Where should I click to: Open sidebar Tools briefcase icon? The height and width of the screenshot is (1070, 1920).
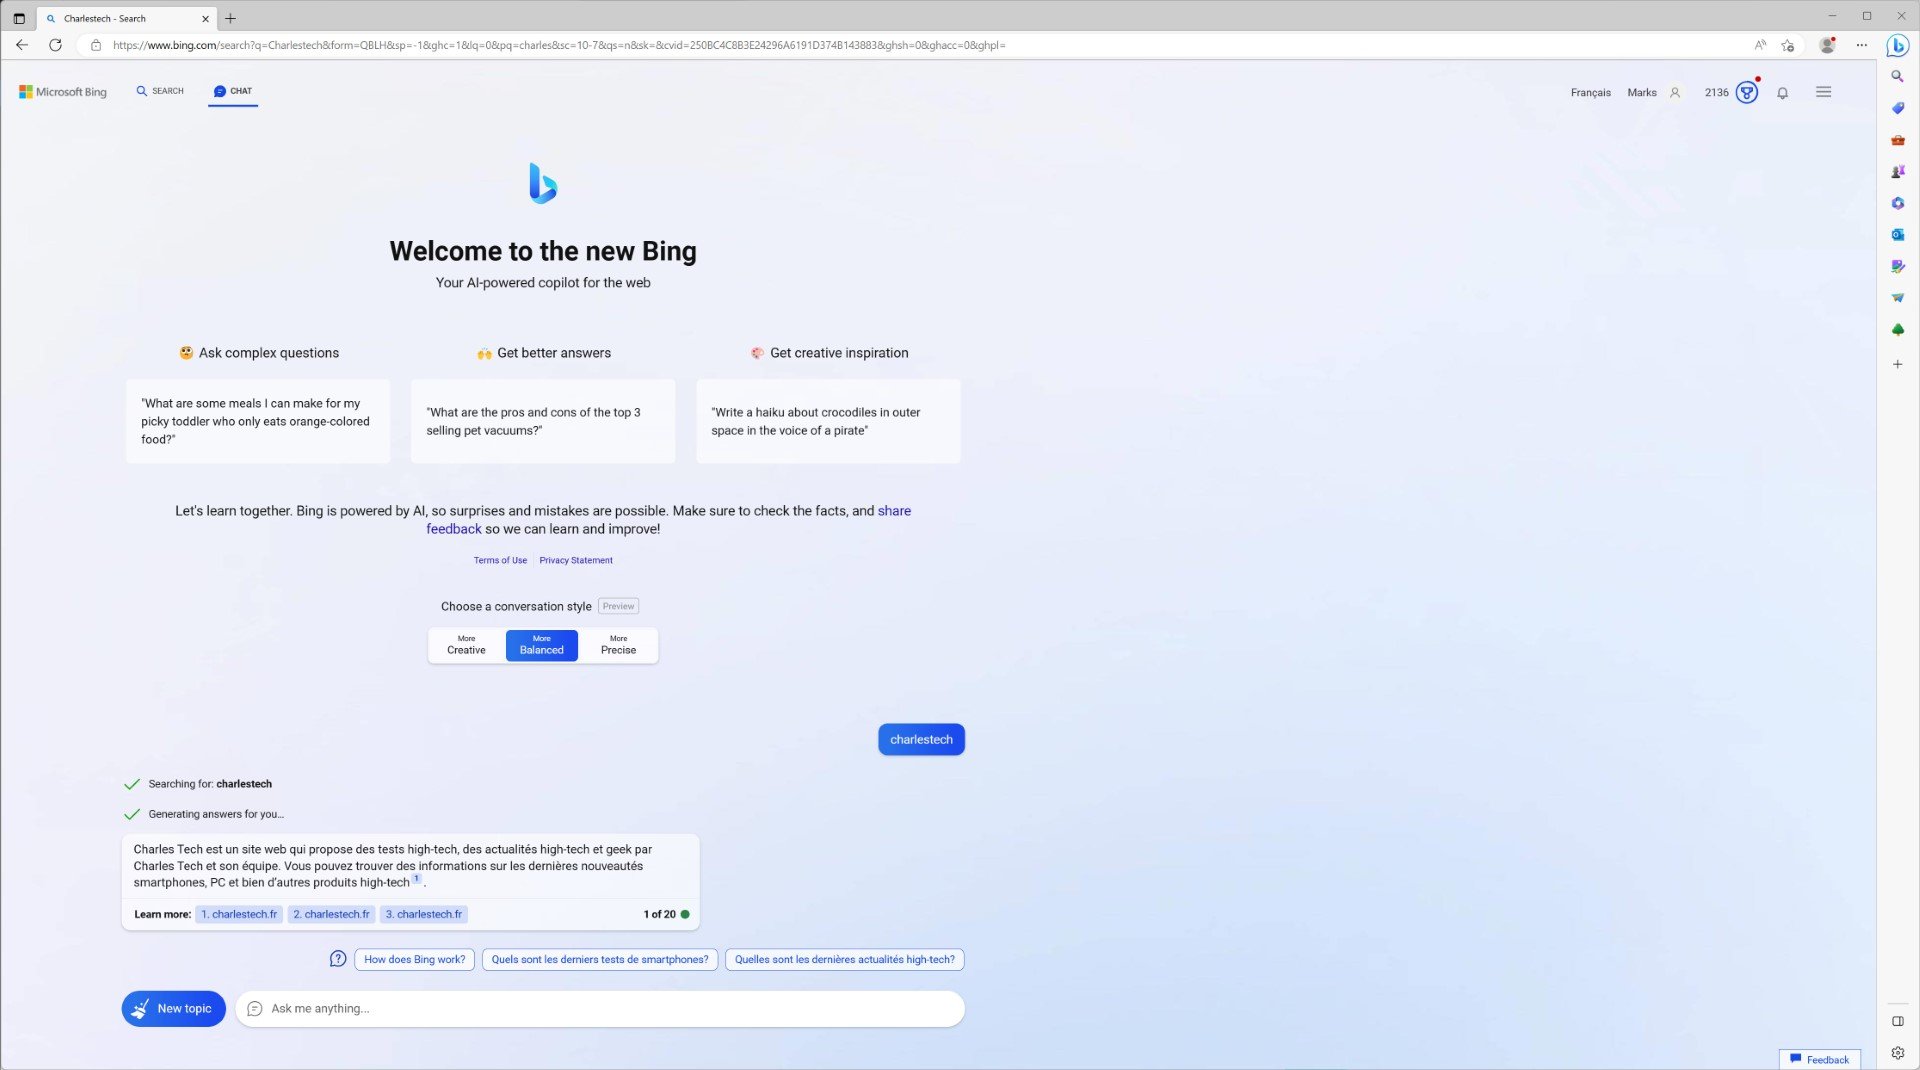click(1897, 140)
